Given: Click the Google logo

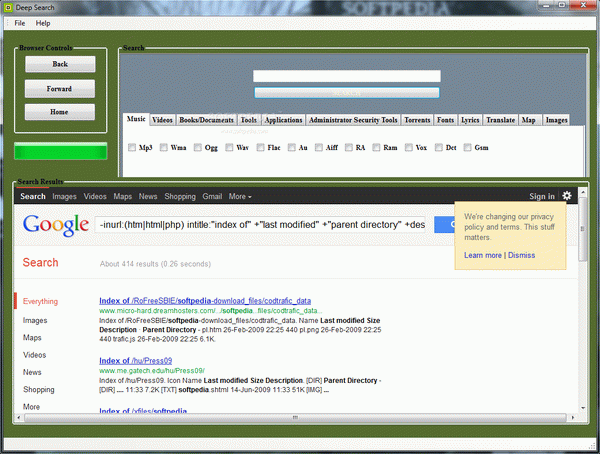Looking at the screenshot, I should coord(56,225).
